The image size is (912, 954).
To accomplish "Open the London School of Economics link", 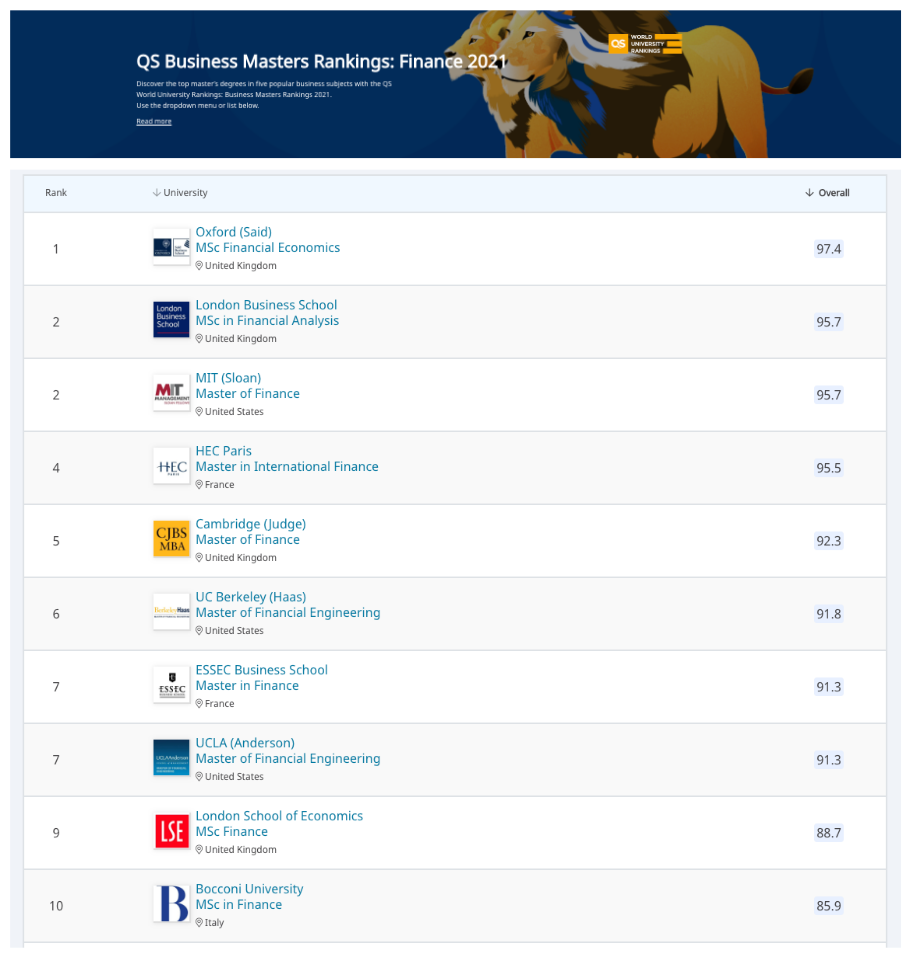I will [x=279, y=816].
